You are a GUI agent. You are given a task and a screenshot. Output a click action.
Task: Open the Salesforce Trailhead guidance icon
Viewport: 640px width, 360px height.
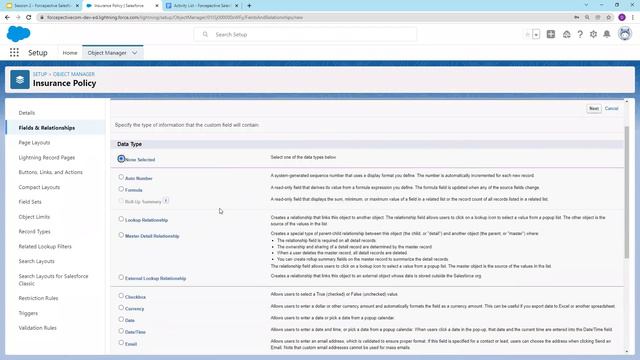point(567,35)
